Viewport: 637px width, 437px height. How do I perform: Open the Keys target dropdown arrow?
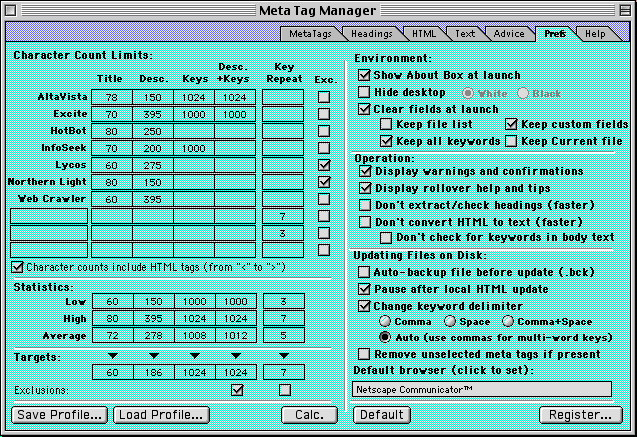[x=195, y=356]
